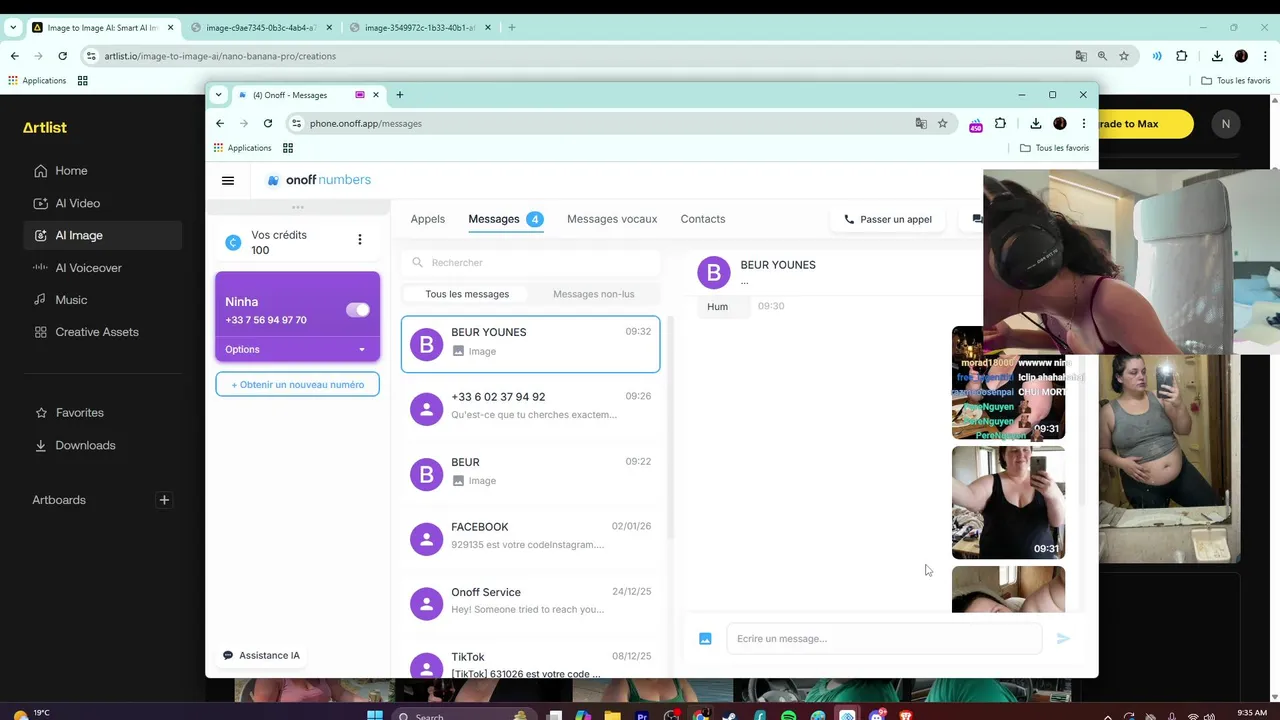This screenshot has height=720, width=1280.
Task: Open the Contacts tab
Action: (703, 219)
